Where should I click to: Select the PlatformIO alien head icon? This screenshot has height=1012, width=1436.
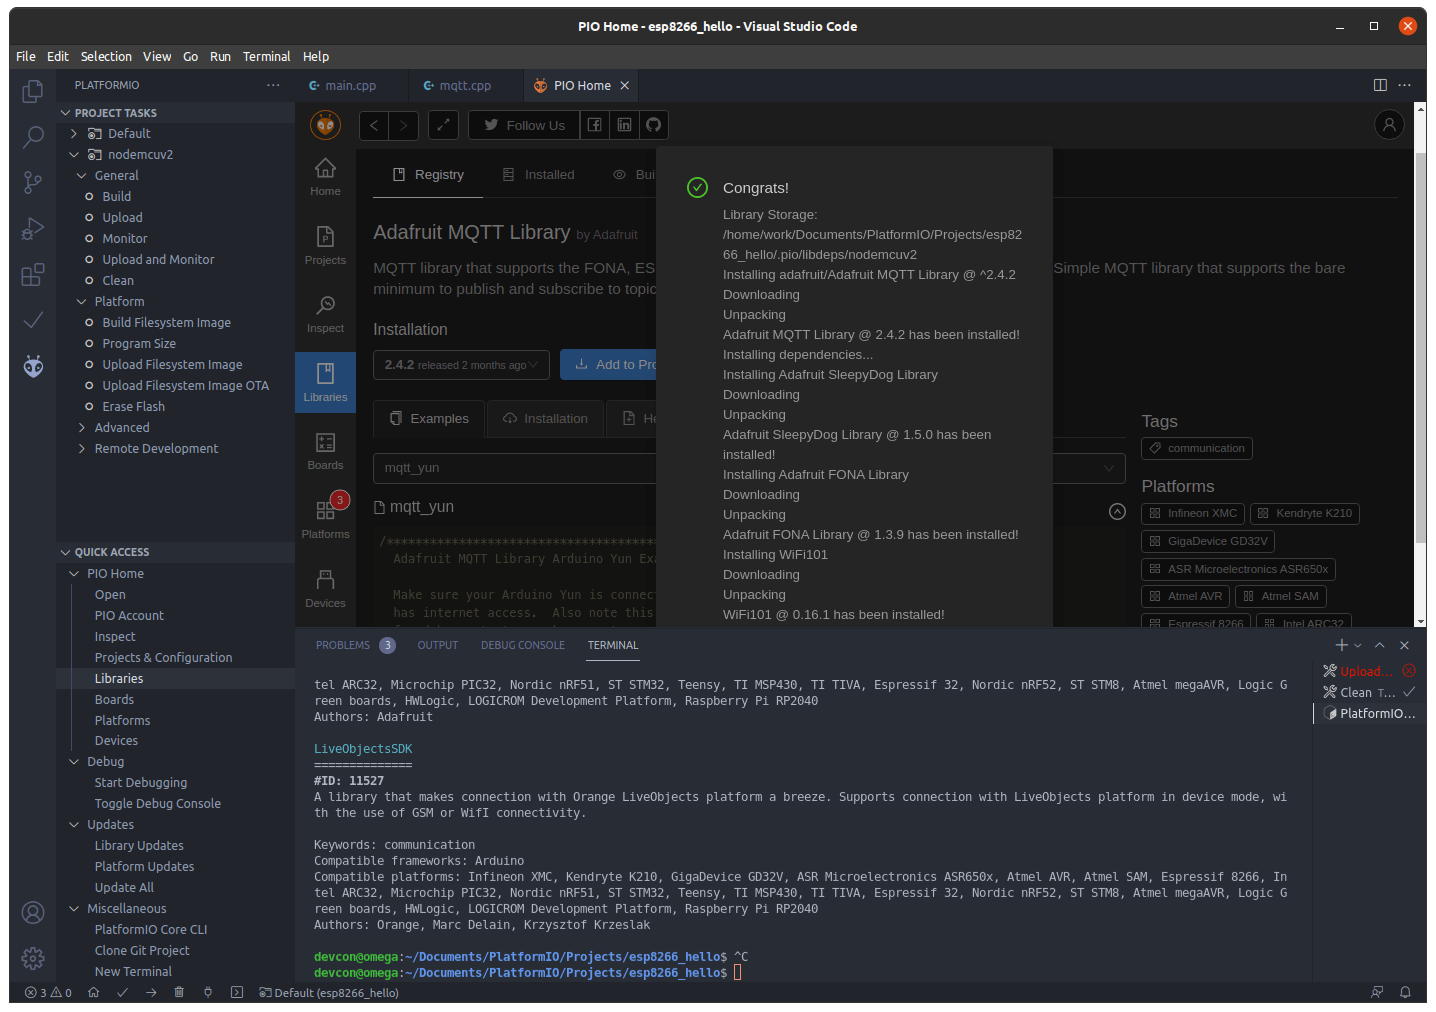point(33,366)
